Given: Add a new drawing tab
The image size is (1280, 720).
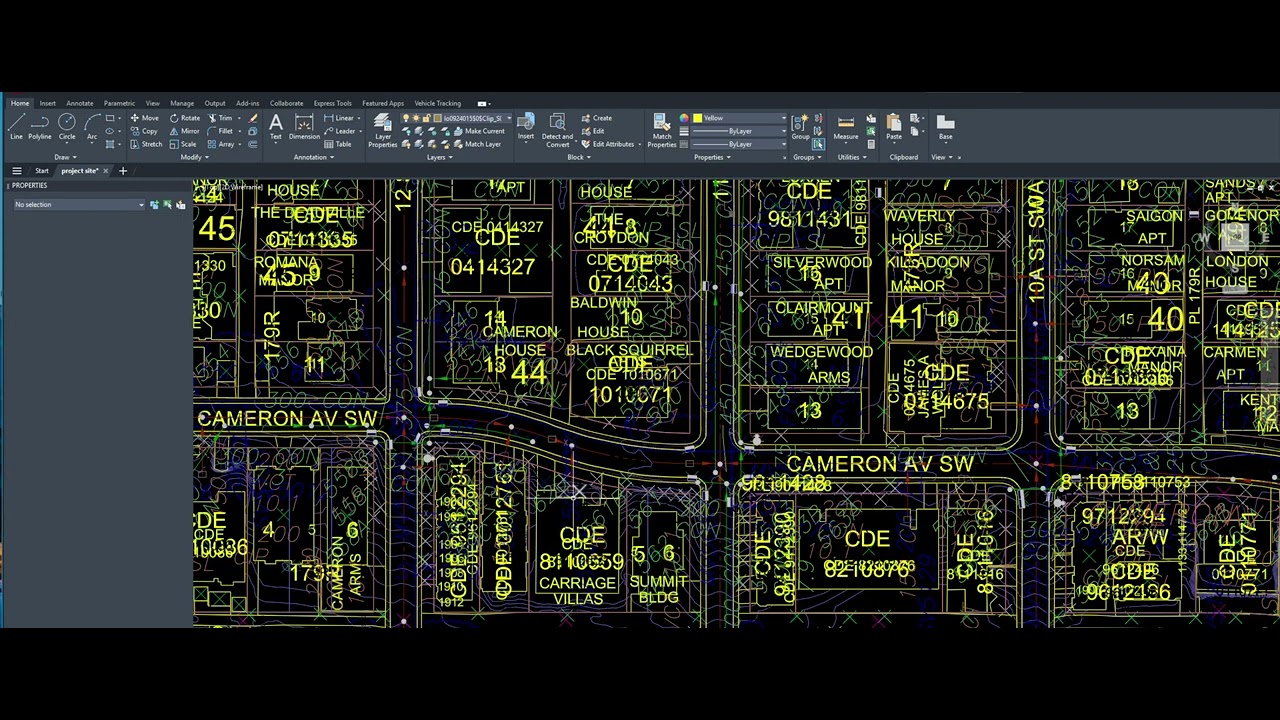Looking at the screenshot, I should (x=123, y=171).
